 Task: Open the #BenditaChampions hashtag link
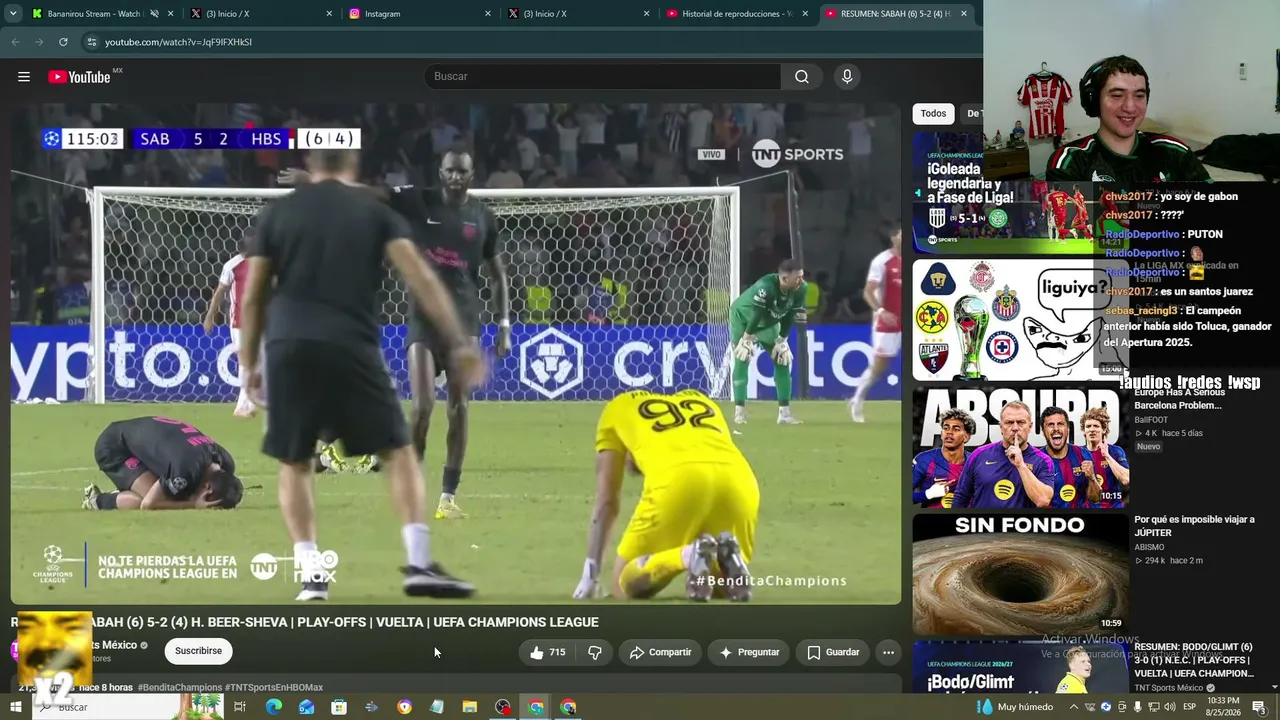(180, 688)
